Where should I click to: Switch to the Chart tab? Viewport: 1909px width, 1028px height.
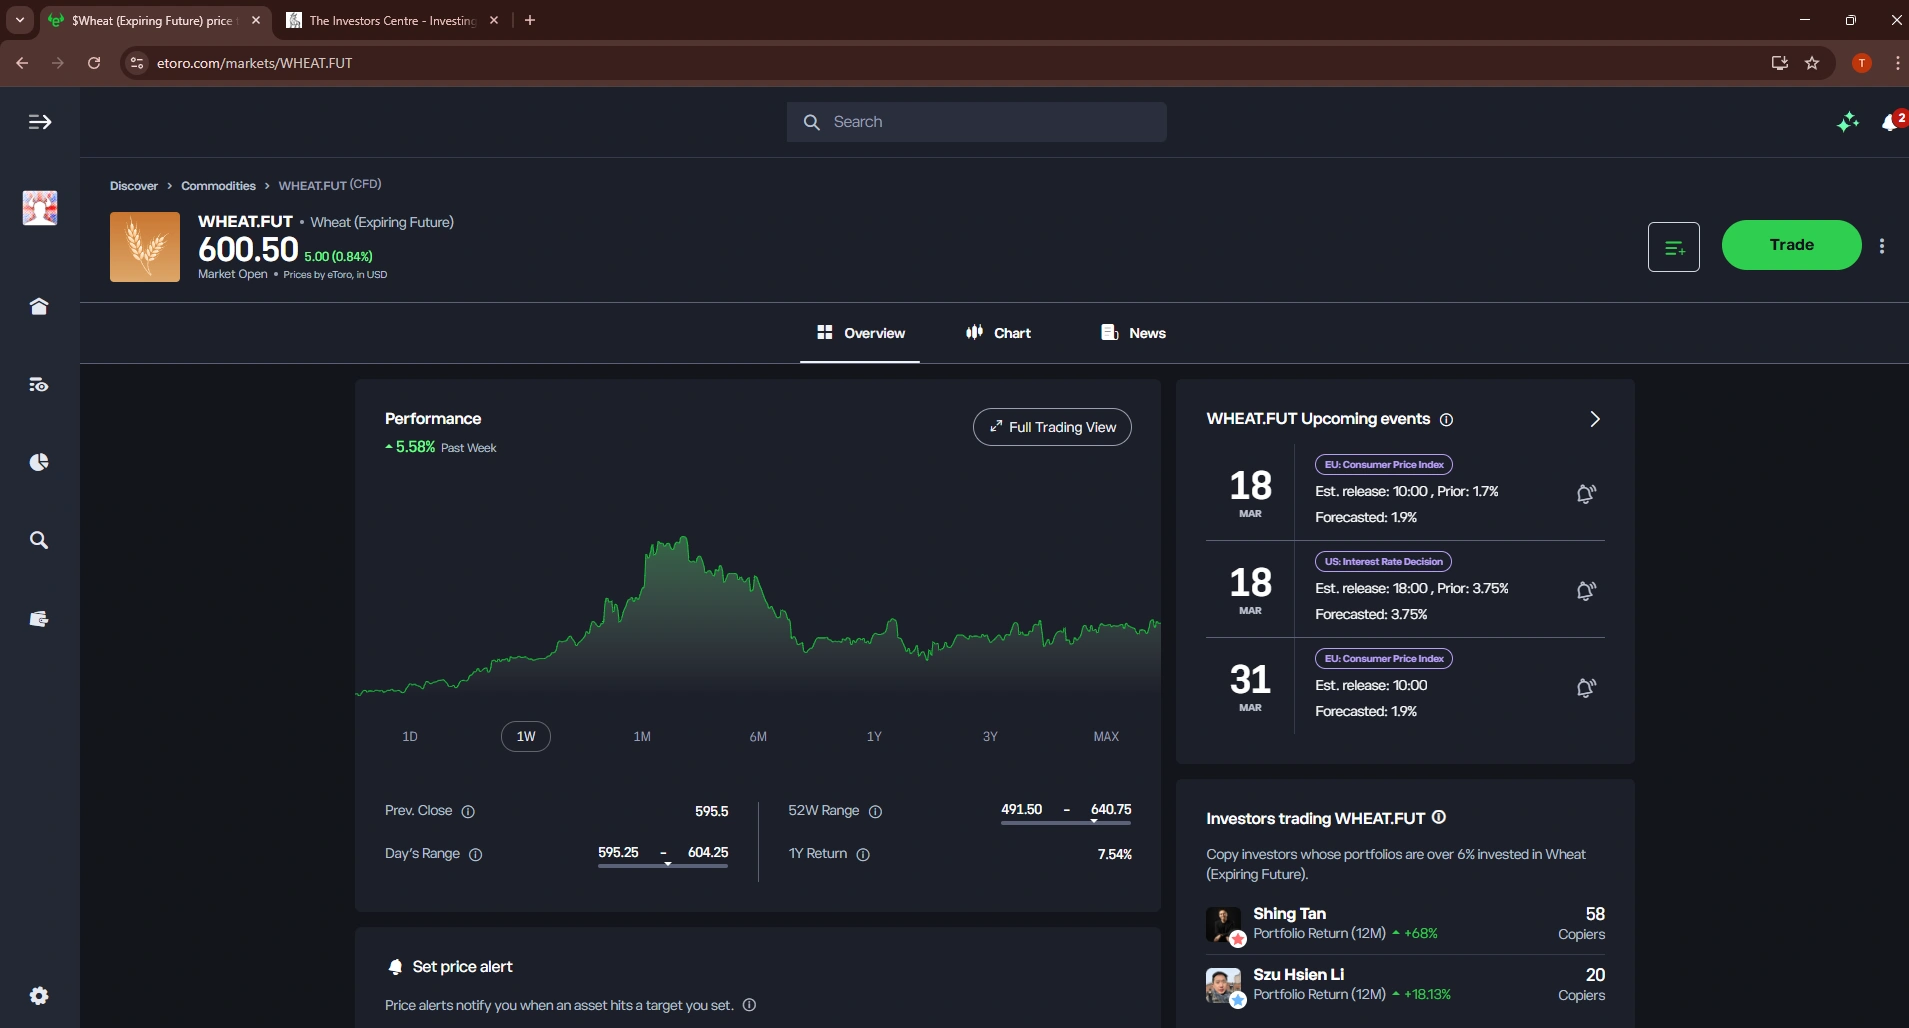click(998, 333)
